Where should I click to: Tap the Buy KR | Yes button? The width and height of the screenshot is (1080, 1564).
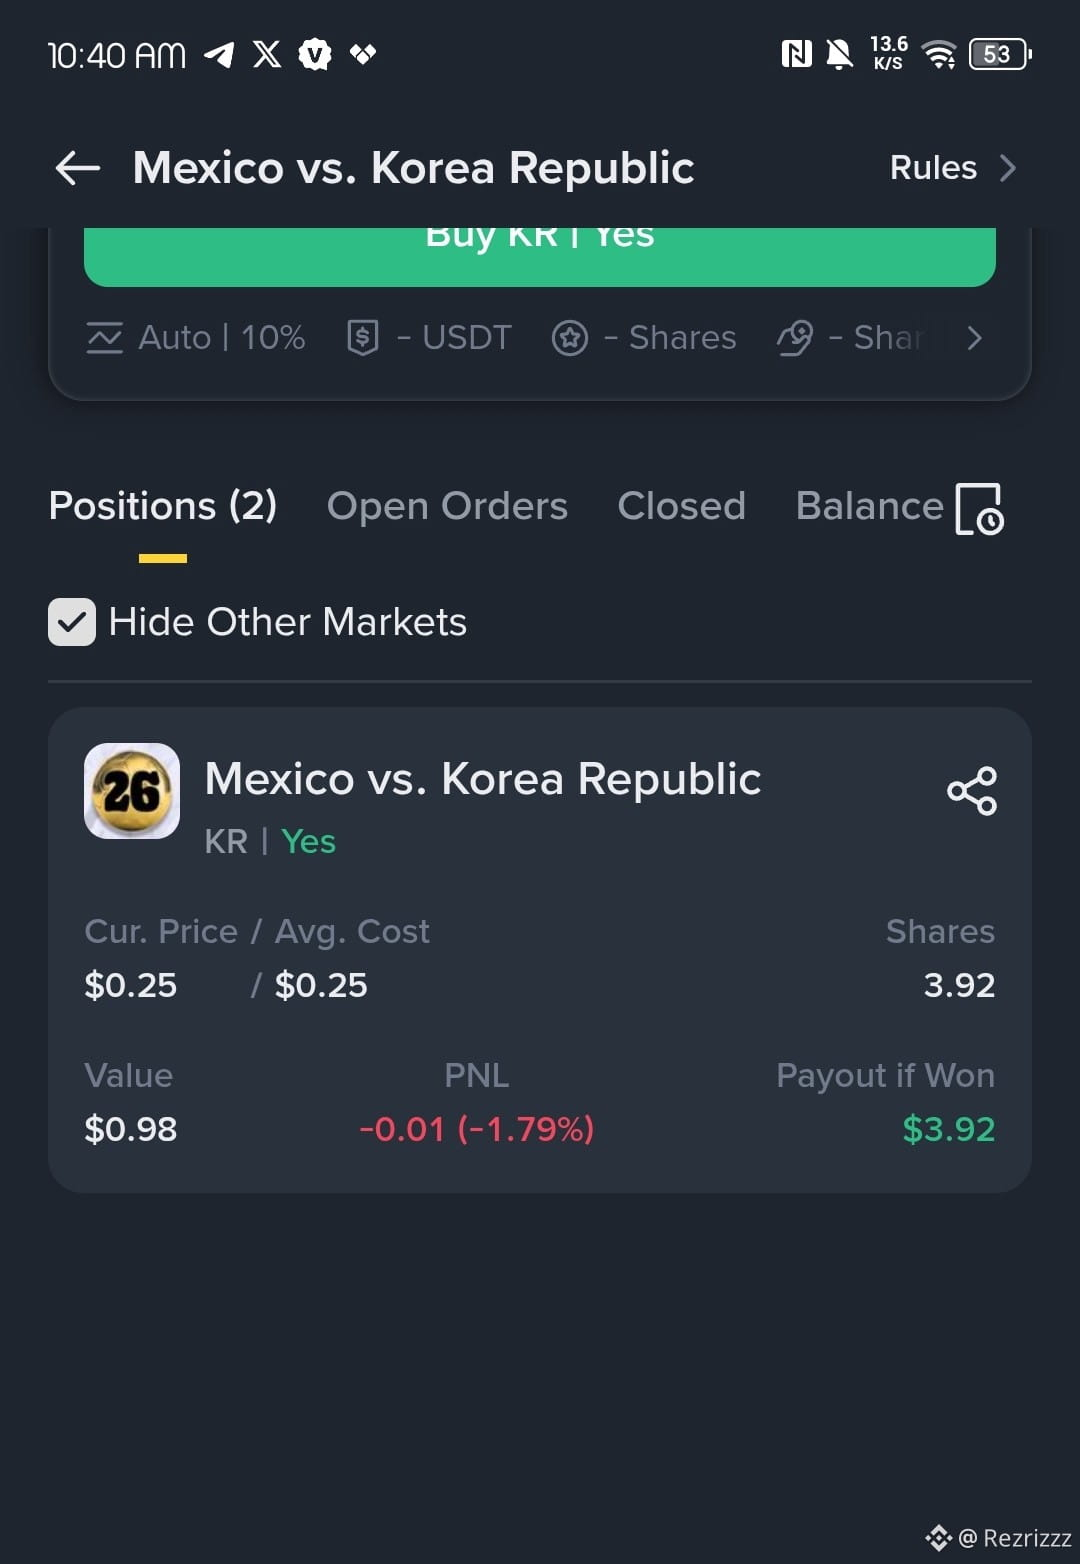(x=540, y=256)
